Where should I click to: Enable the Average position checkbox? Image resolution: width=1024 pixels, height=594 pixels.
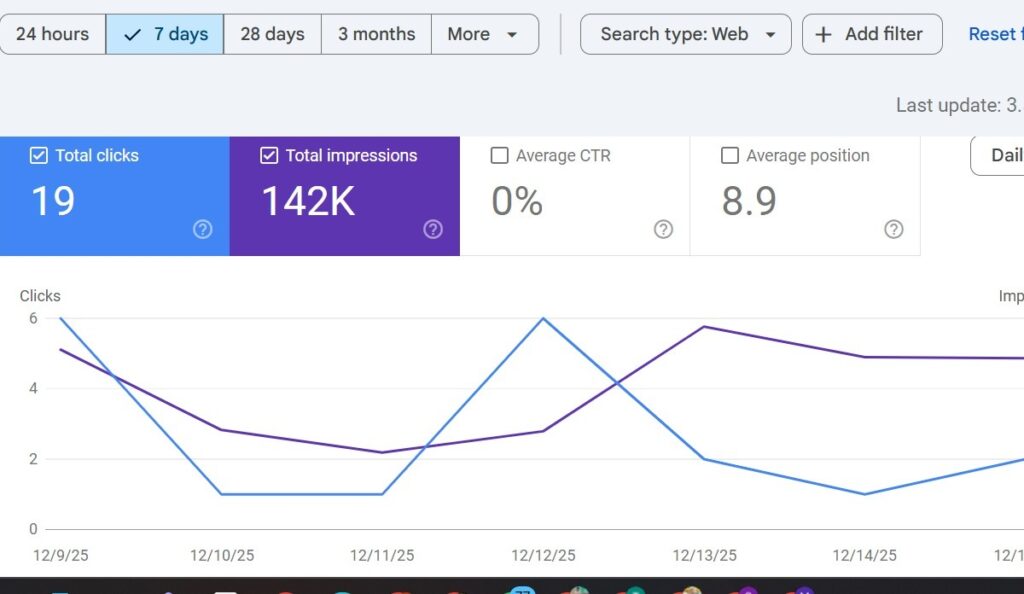coord(730,156)
